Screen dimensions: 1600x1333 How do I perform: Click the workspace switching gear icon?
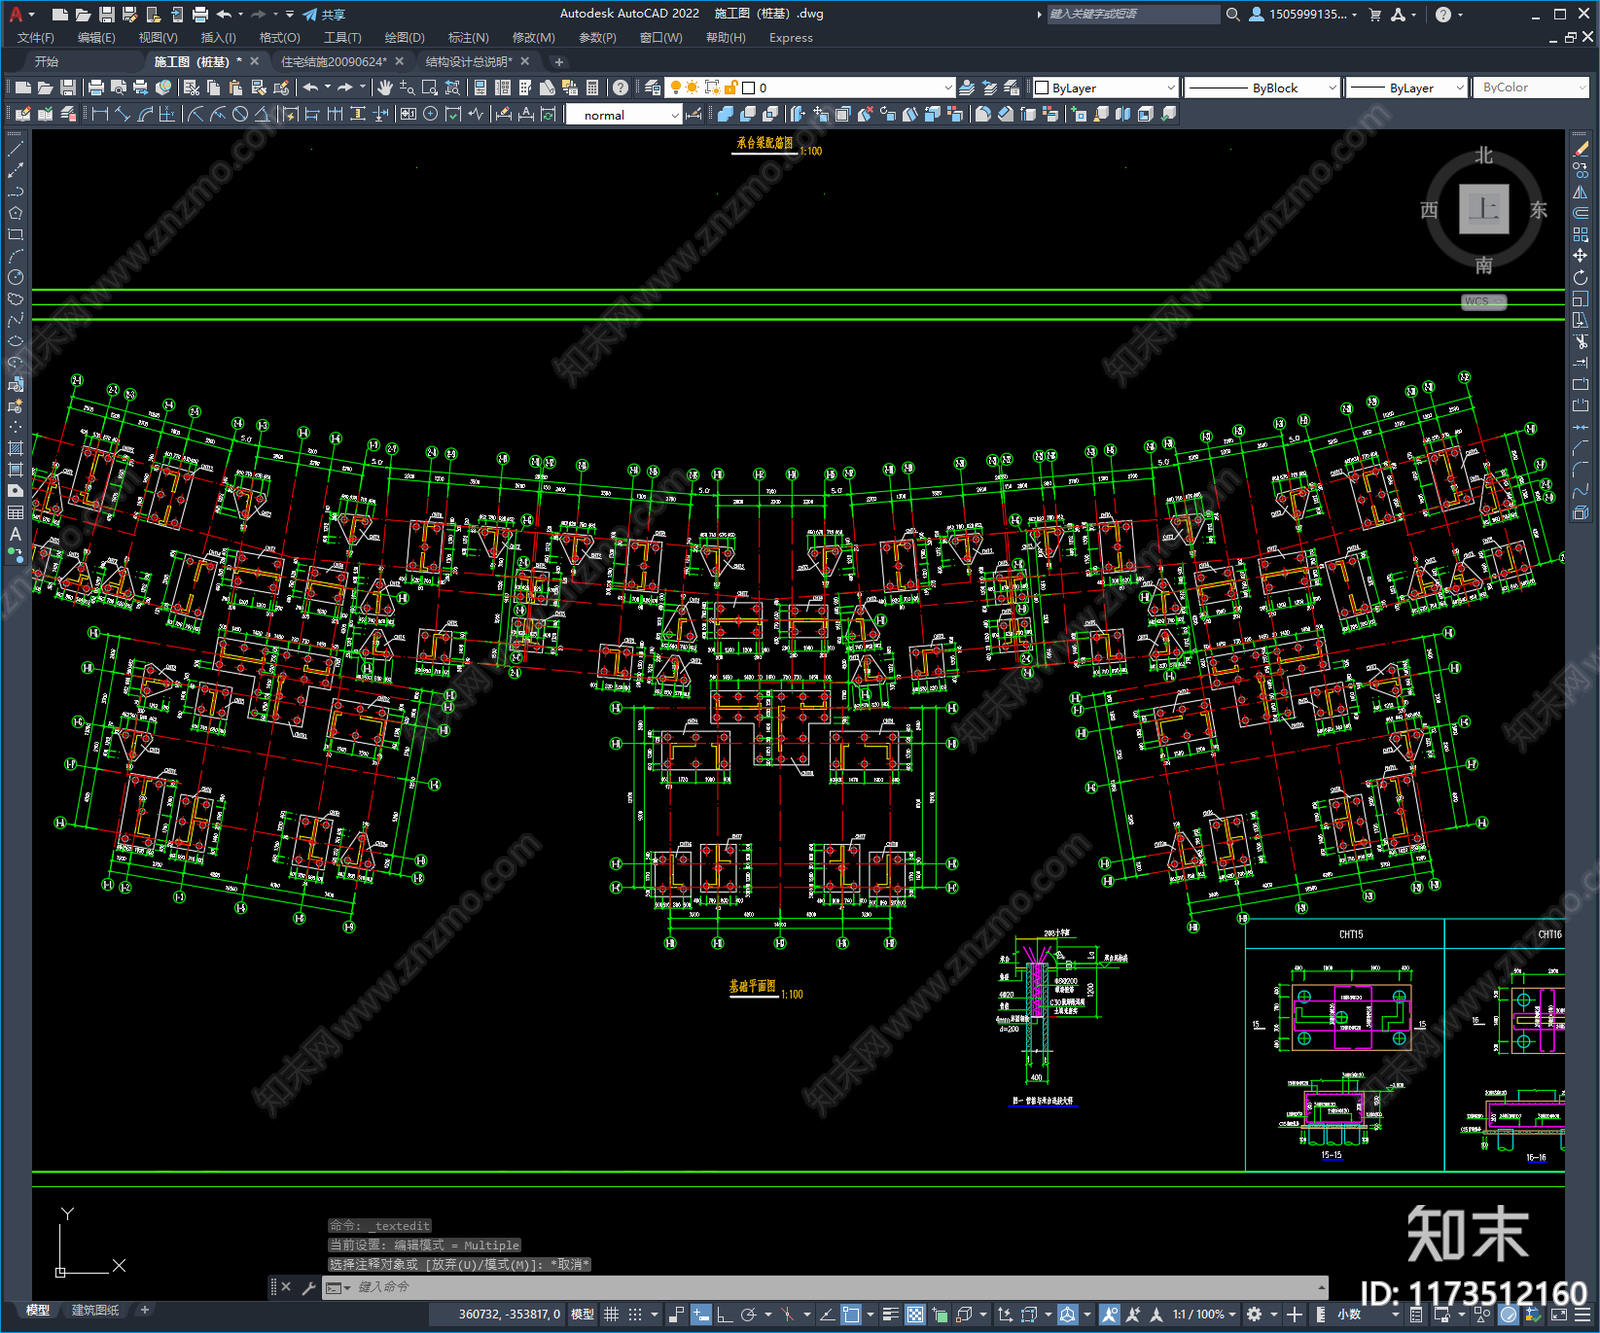pos(1254,1314)
